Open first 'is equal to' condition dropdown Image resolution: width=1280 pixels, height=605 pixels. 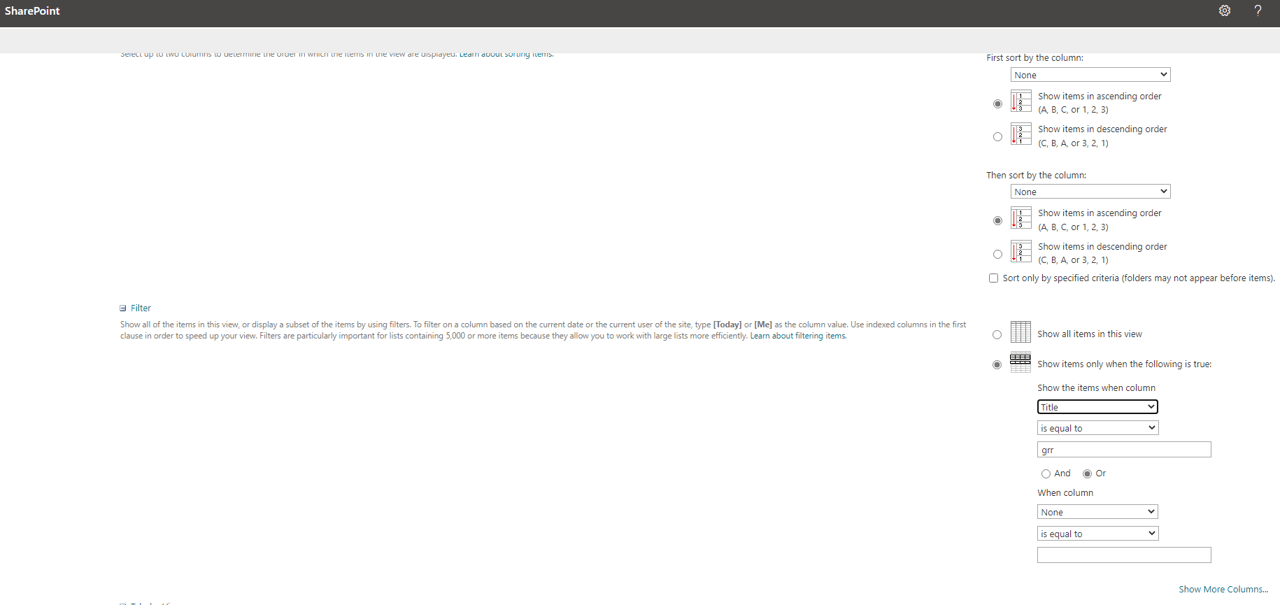[1097, 428]
